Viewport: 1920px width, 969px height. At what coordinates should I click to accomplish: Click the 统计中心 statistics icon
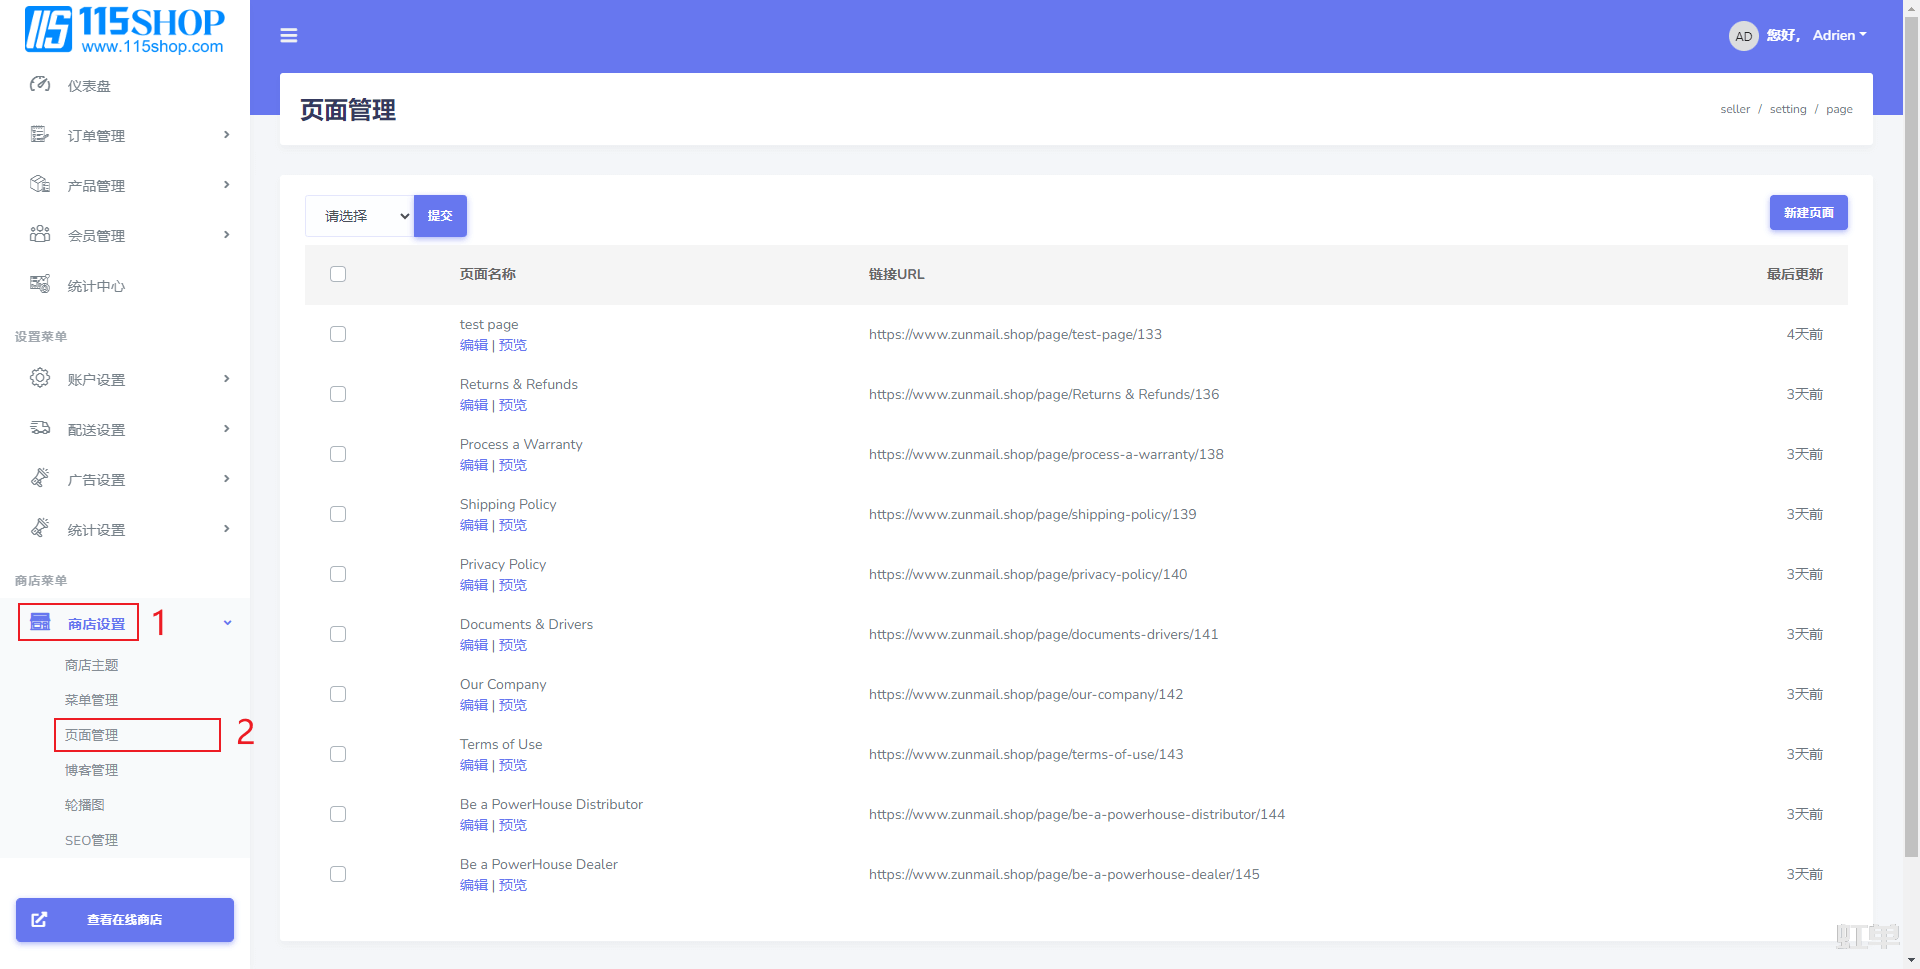click(40, 285)
